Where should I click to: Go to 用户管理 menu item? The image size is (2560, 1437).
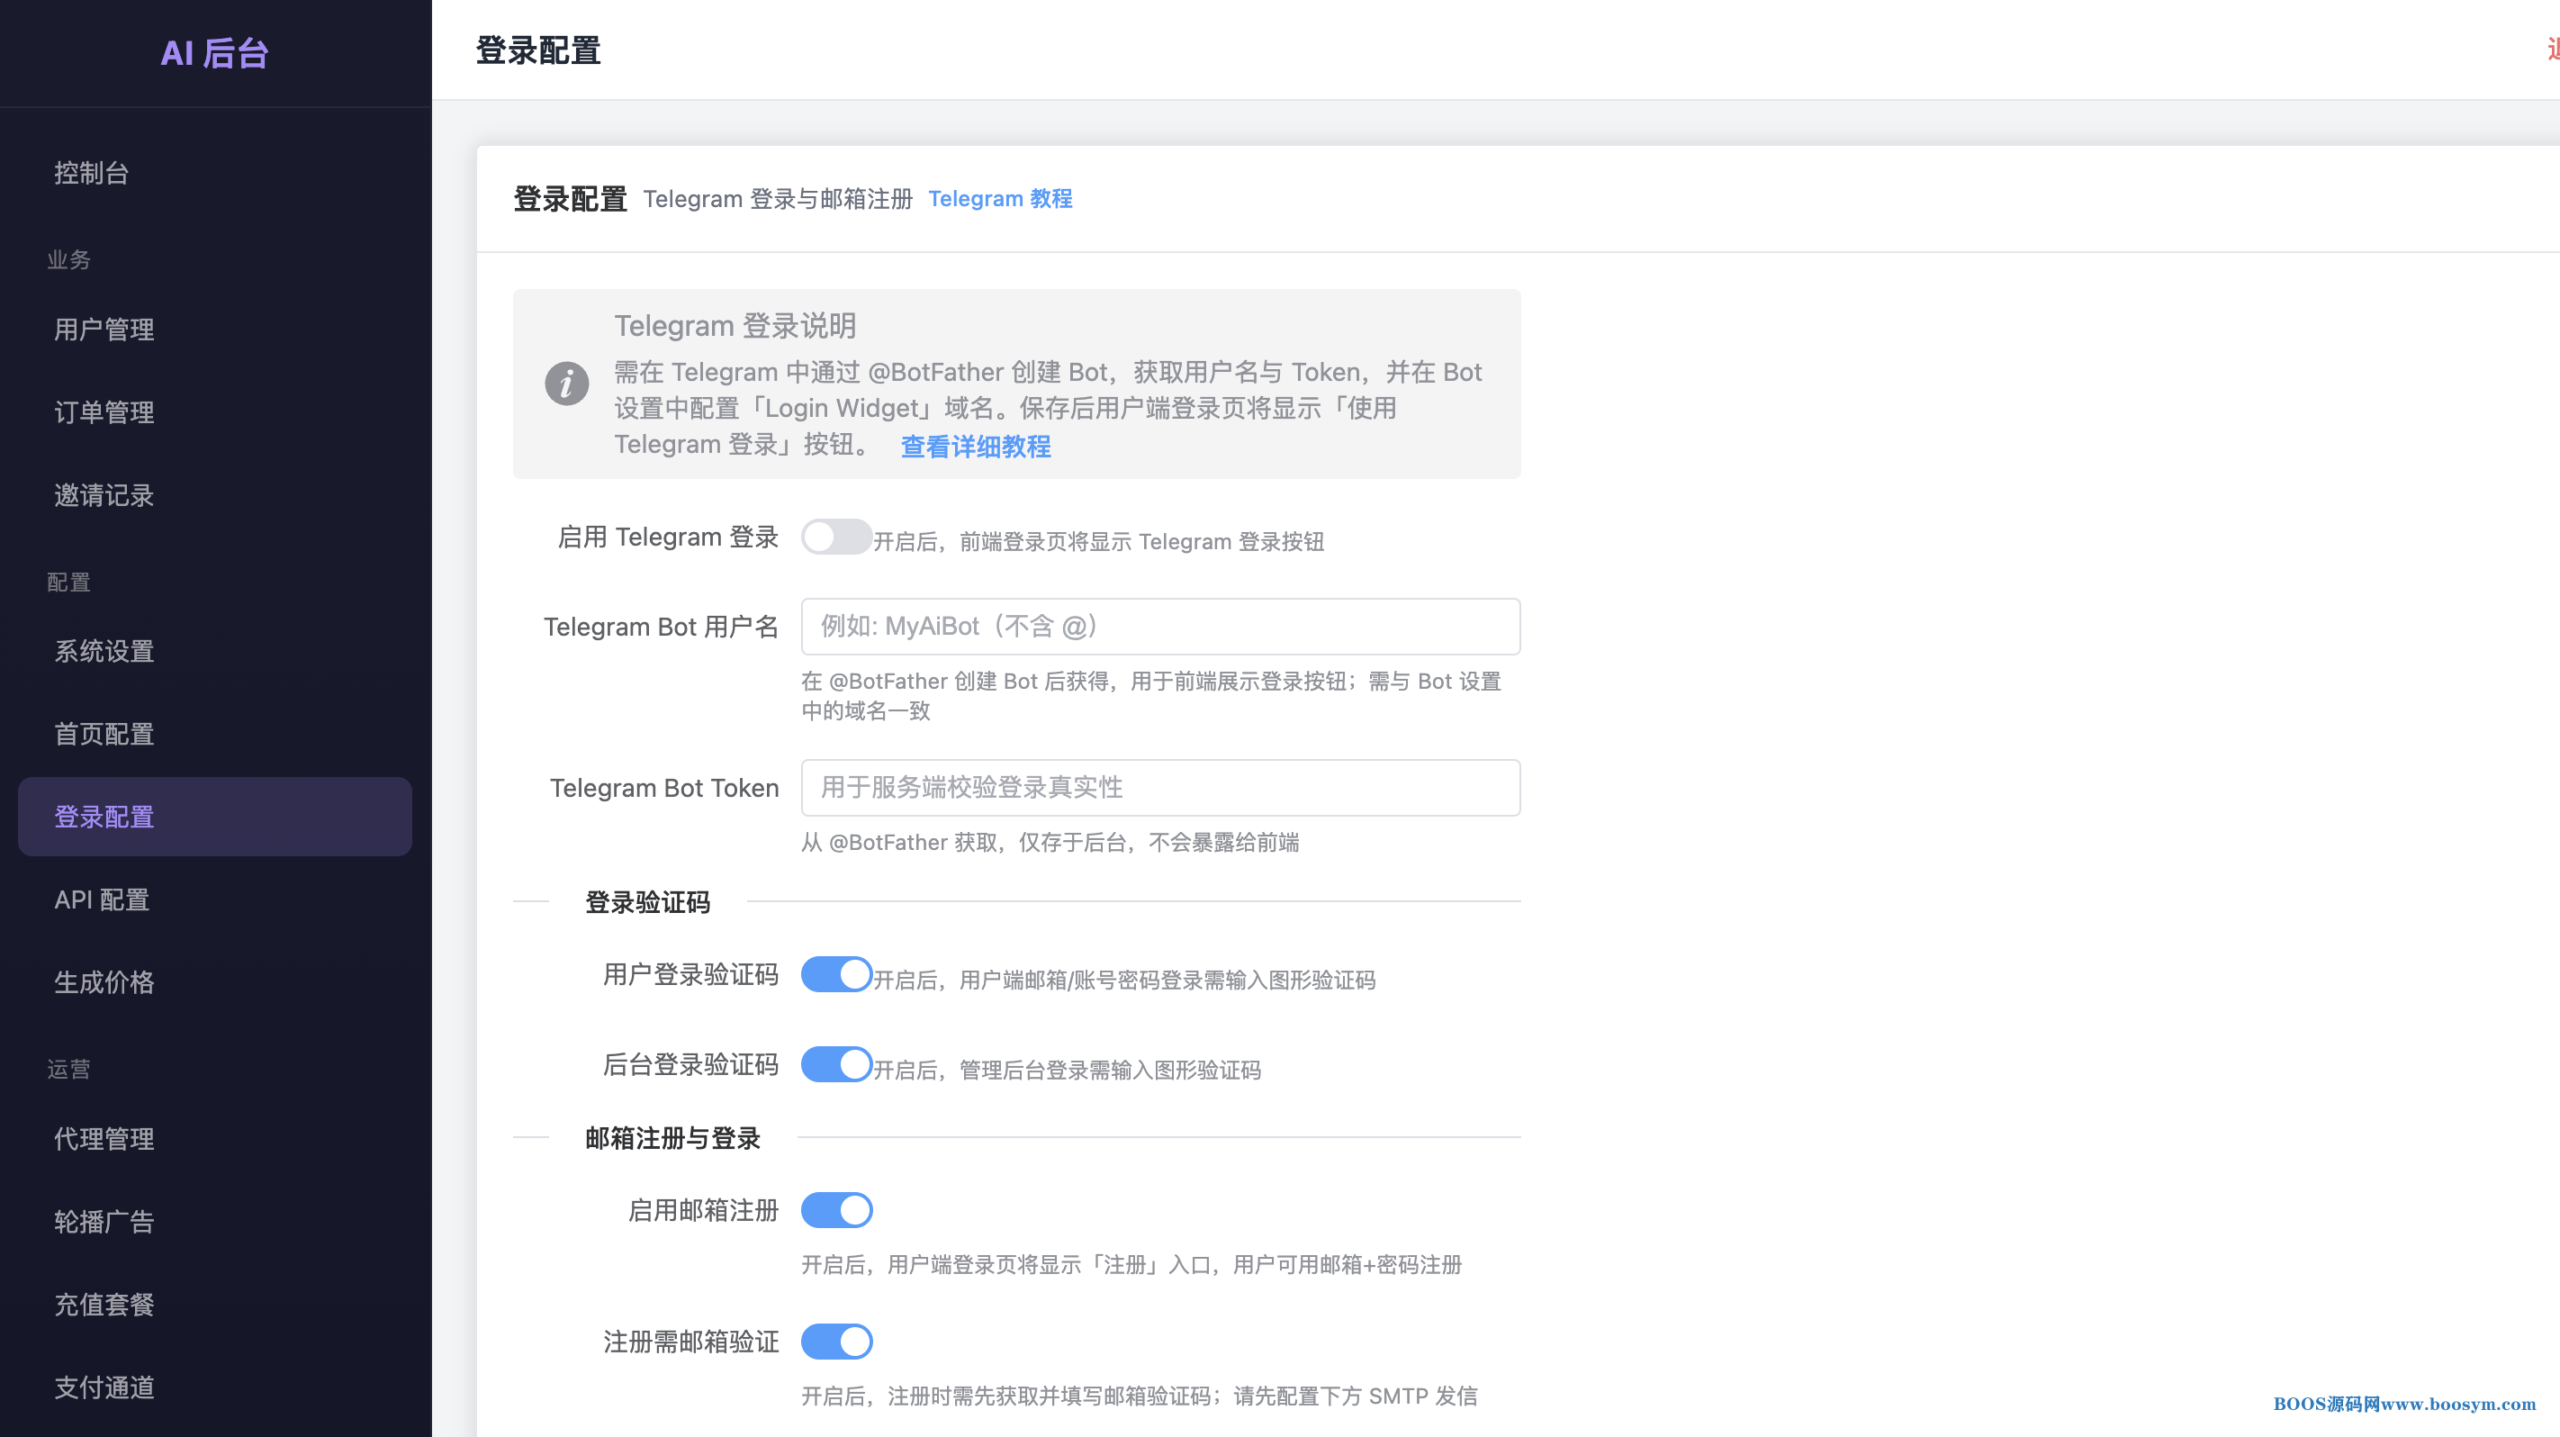point(104,330)
